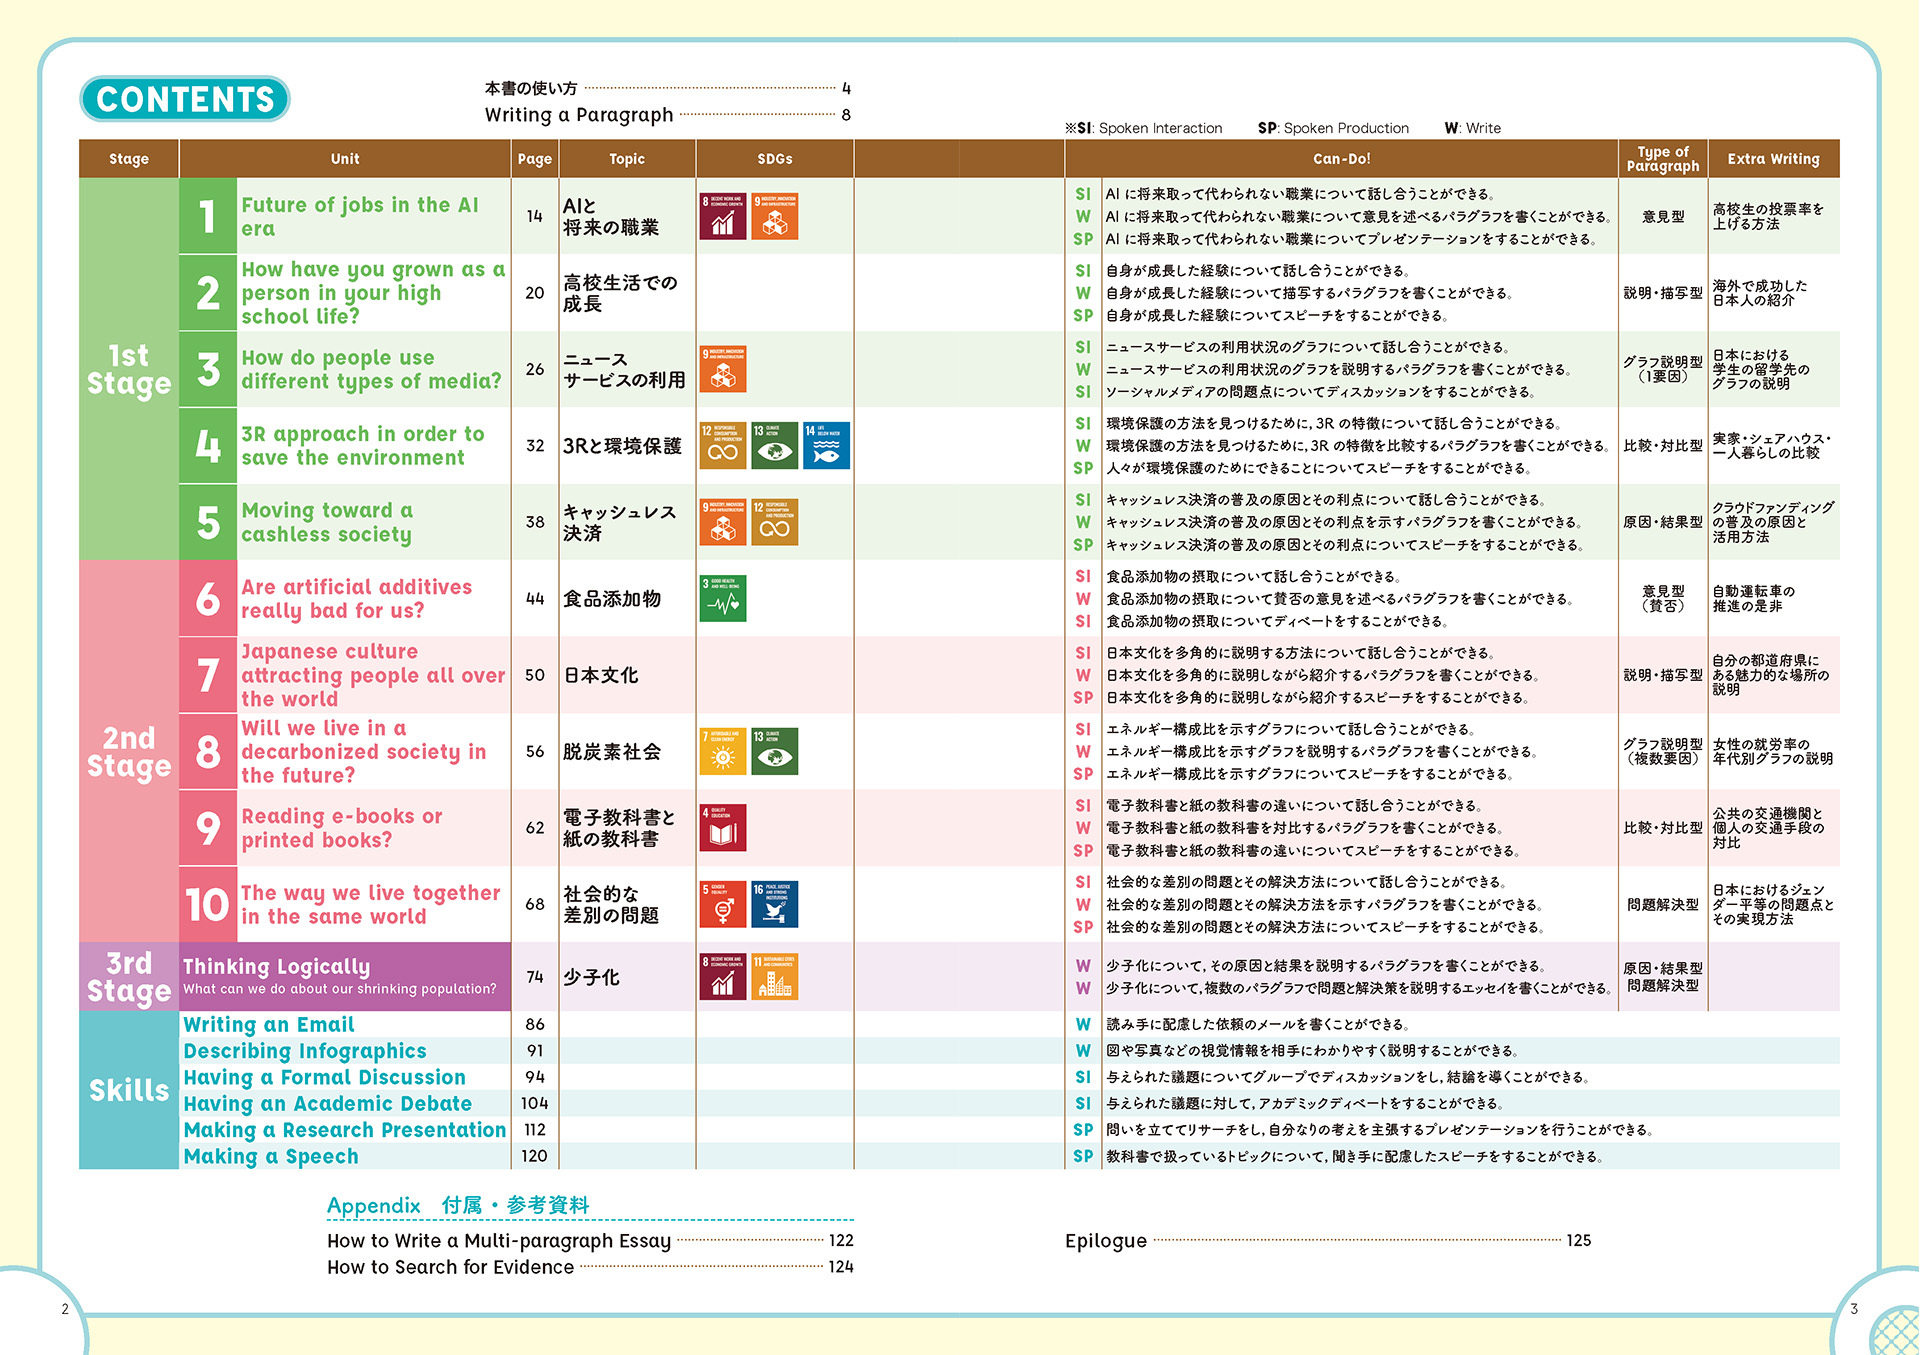Select SDG 8 icon in Thinking Logically row
Image resolution: width=1920 pixels, height=1355 pixels.
click(x=723, y=976)
